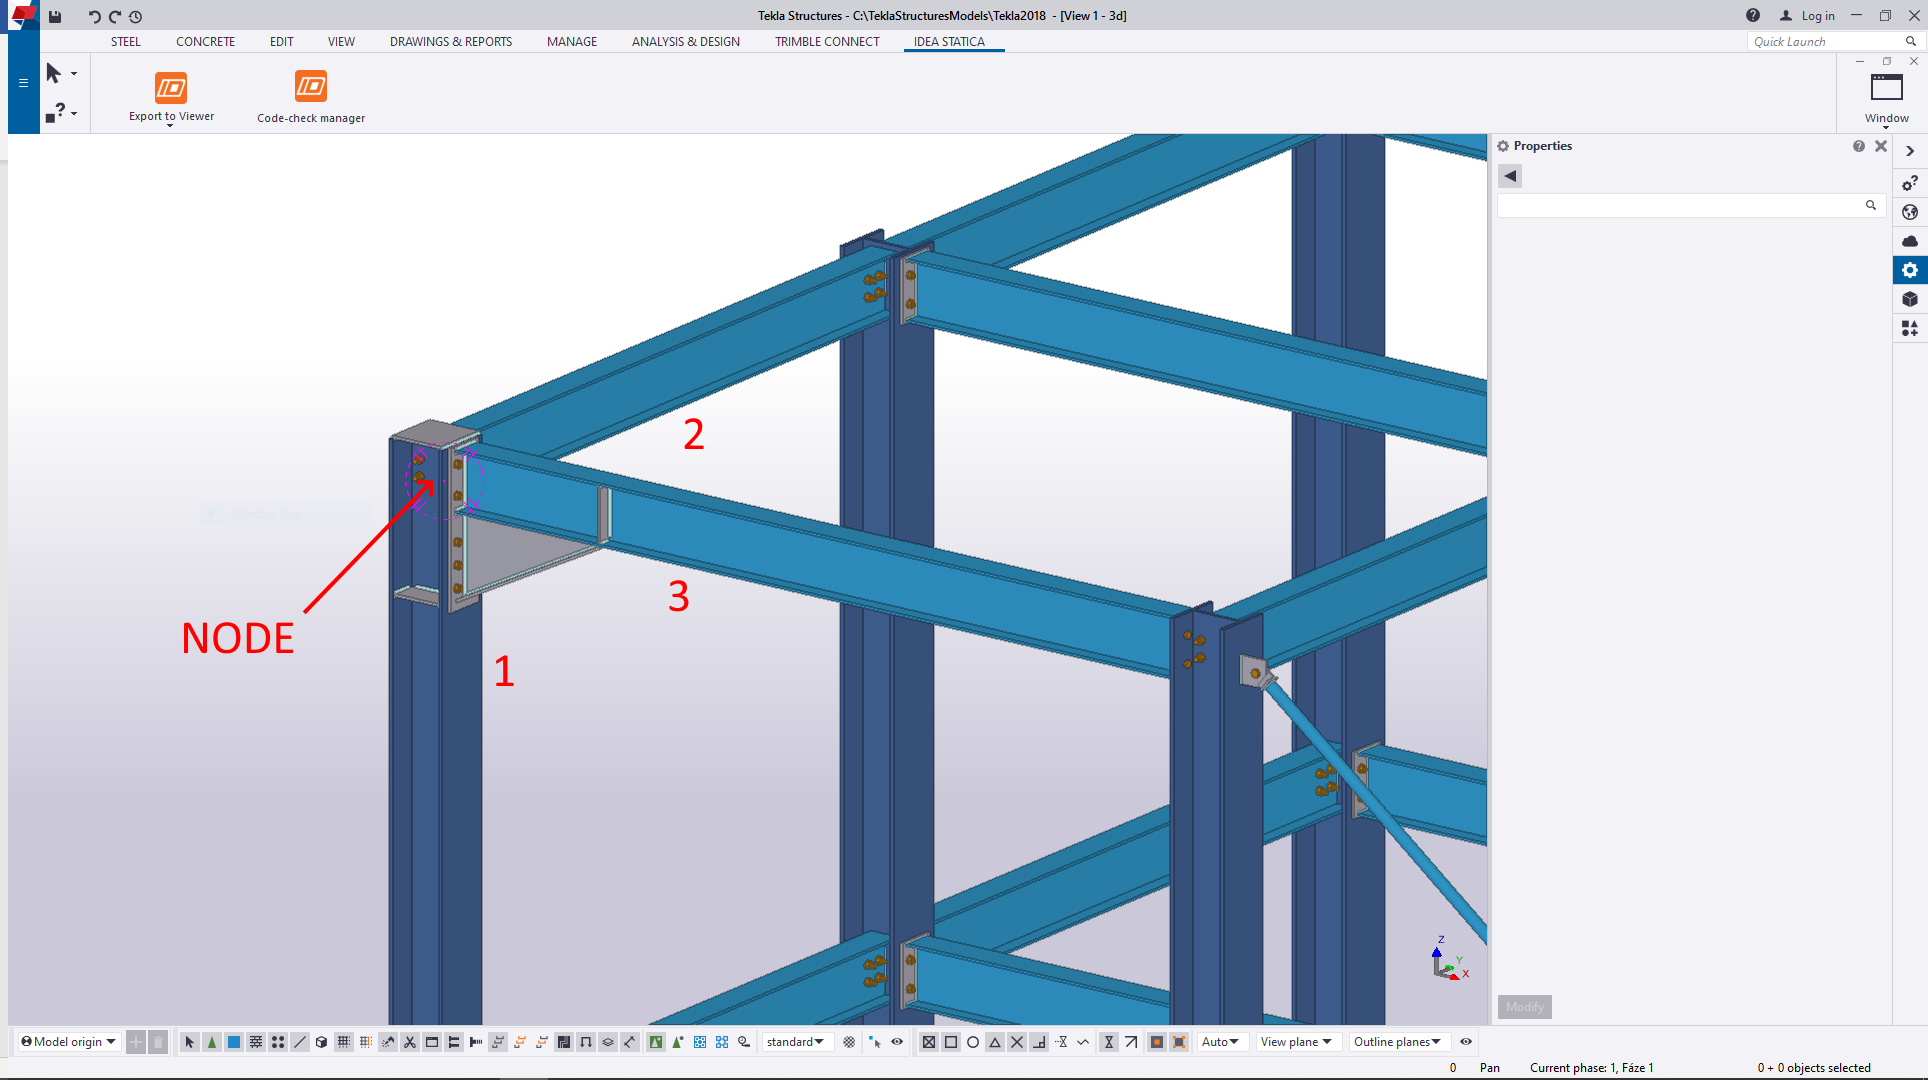Click the cloud icon in side panel

[x=1910, y=241]
